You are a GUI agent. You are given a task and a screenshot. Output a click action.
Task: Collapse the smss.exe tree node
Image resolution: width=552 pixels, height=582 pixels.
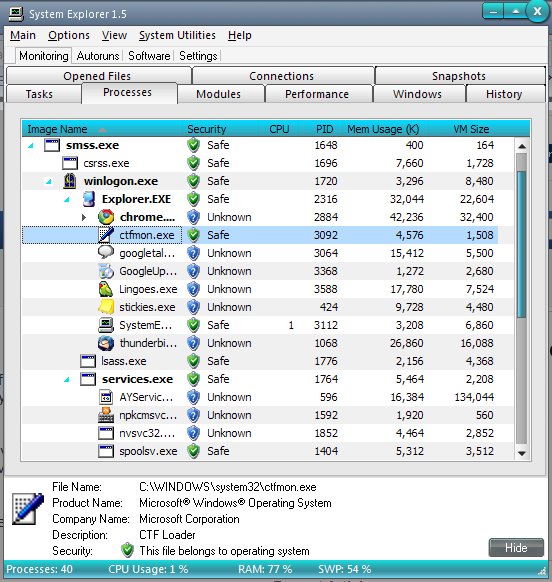click(x=31, y=146)
